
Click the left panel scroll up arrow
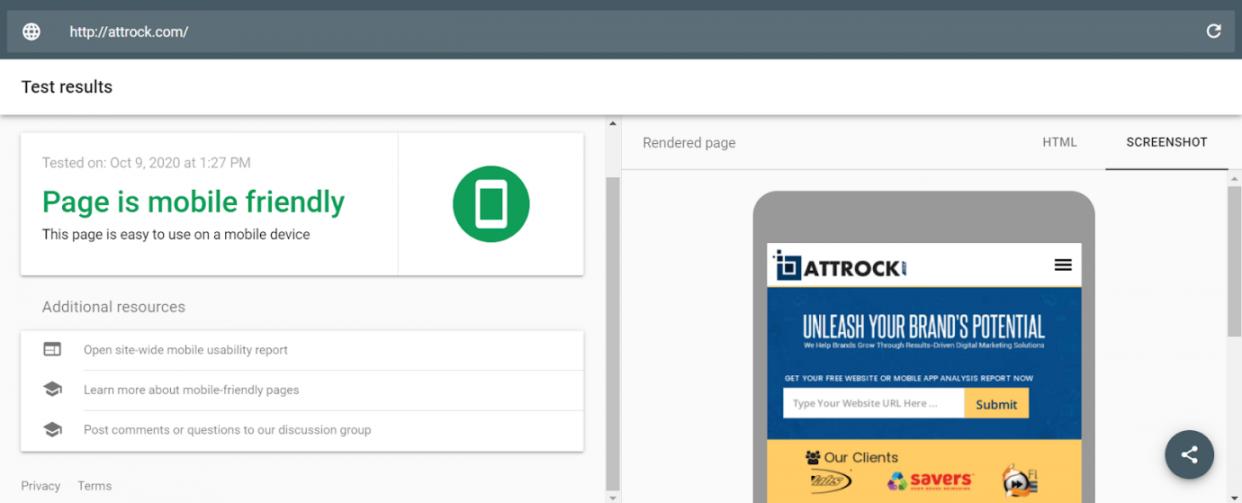[x=613, y=124]
